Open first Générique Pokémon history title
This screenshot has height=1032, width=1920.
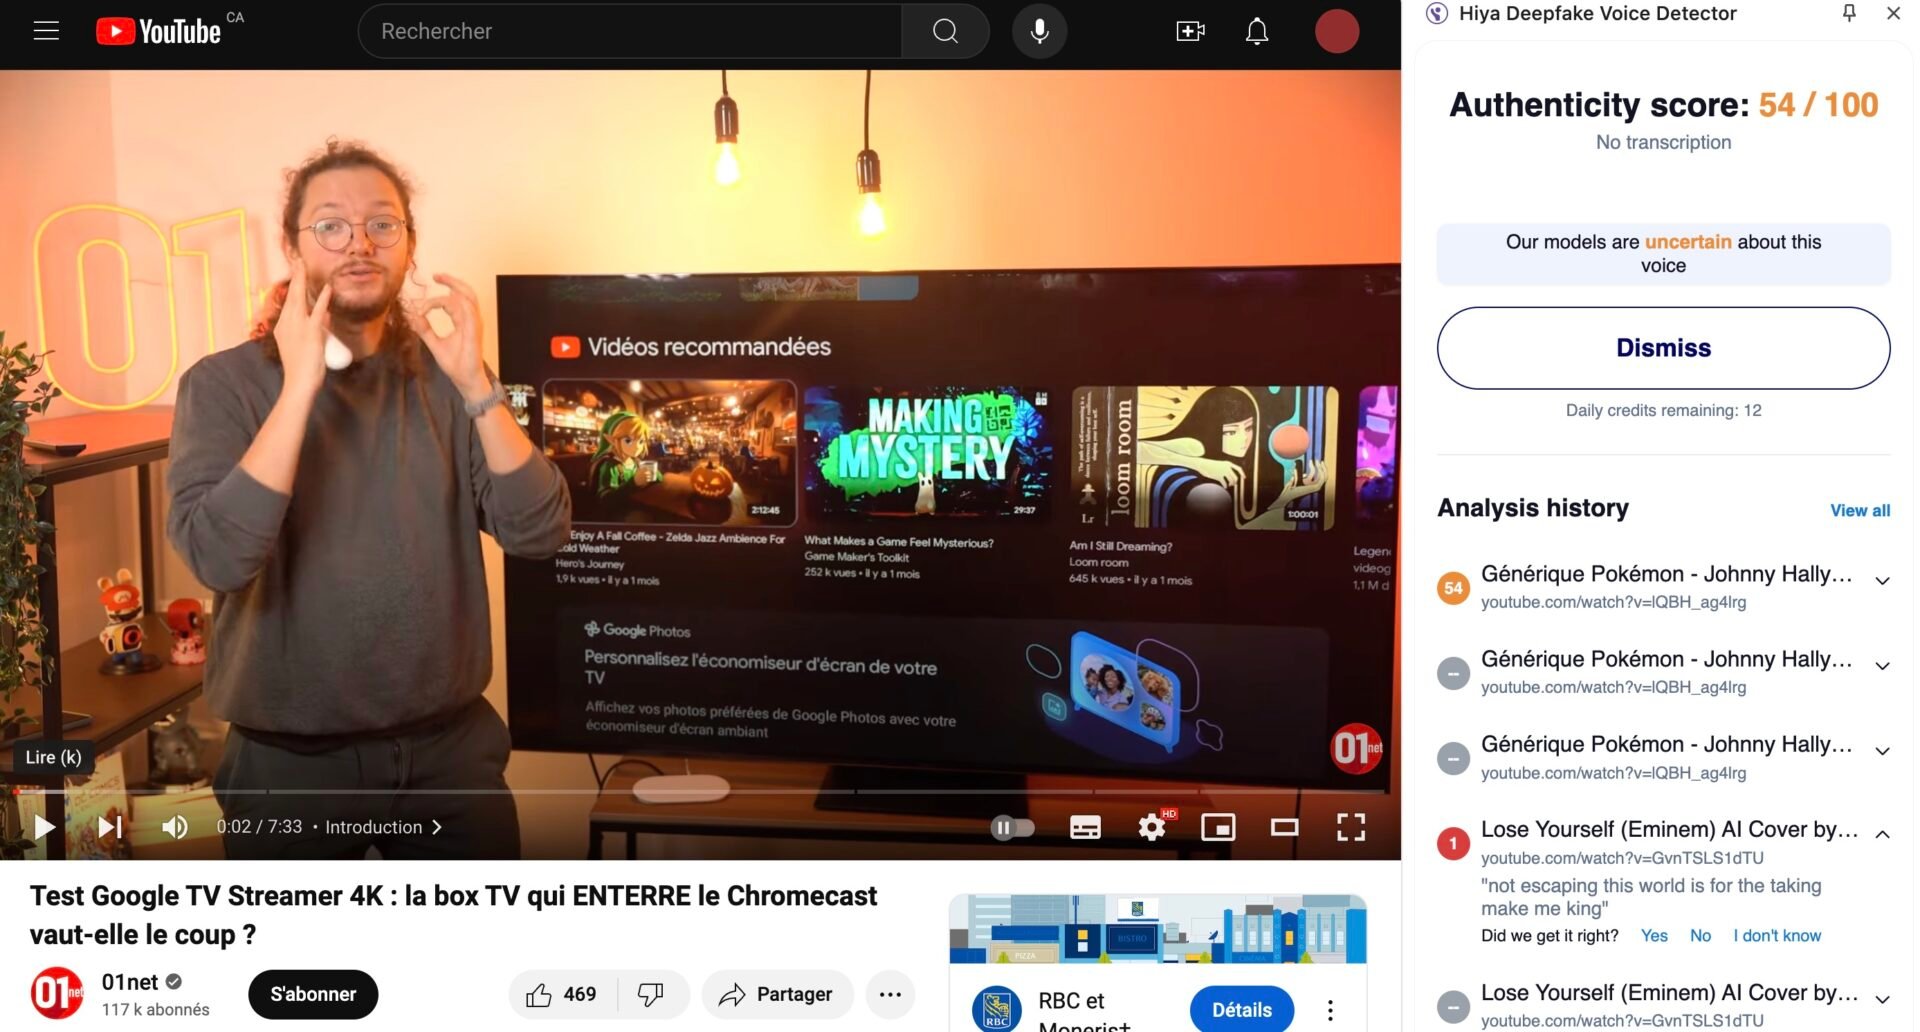coord(1666,574)
